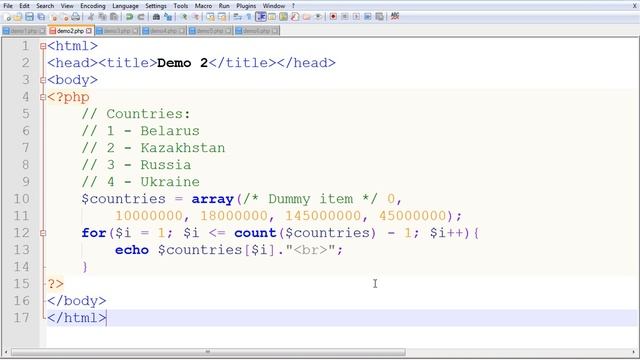Click the '</body>' tag on line 16

[77, 301]
